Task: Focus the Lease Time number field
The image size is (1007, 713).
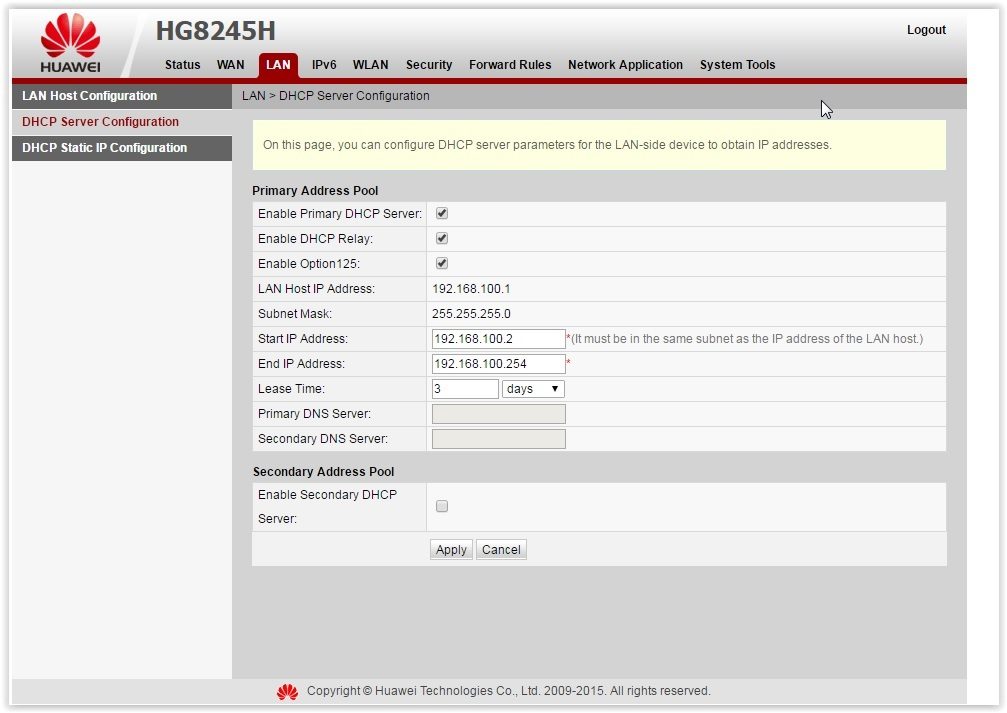Action: coord(465,389)
